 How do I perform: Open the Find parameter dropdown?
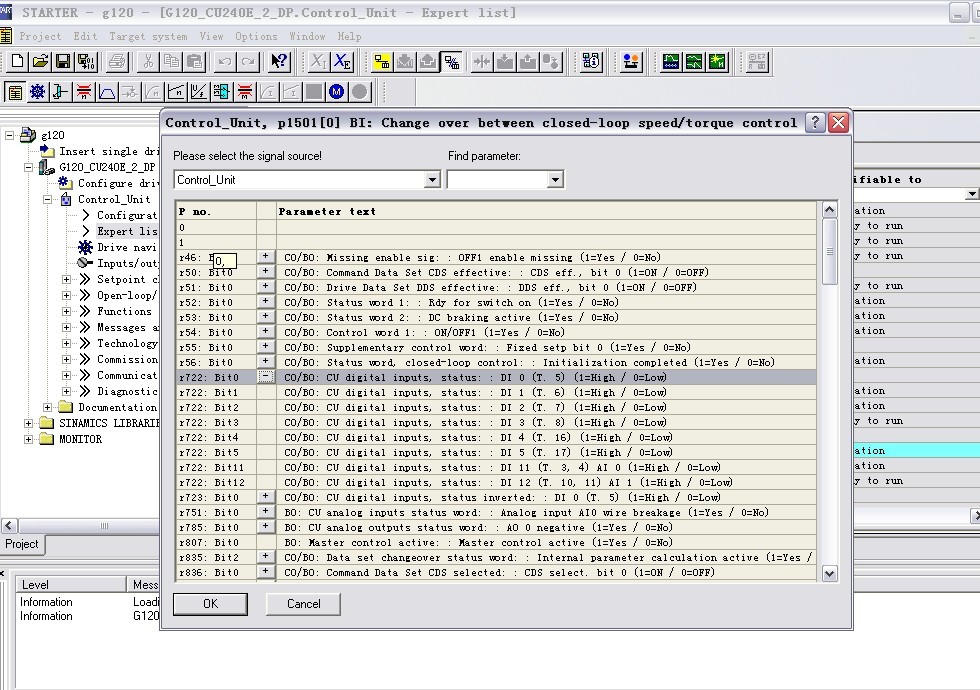coord(555,180)
